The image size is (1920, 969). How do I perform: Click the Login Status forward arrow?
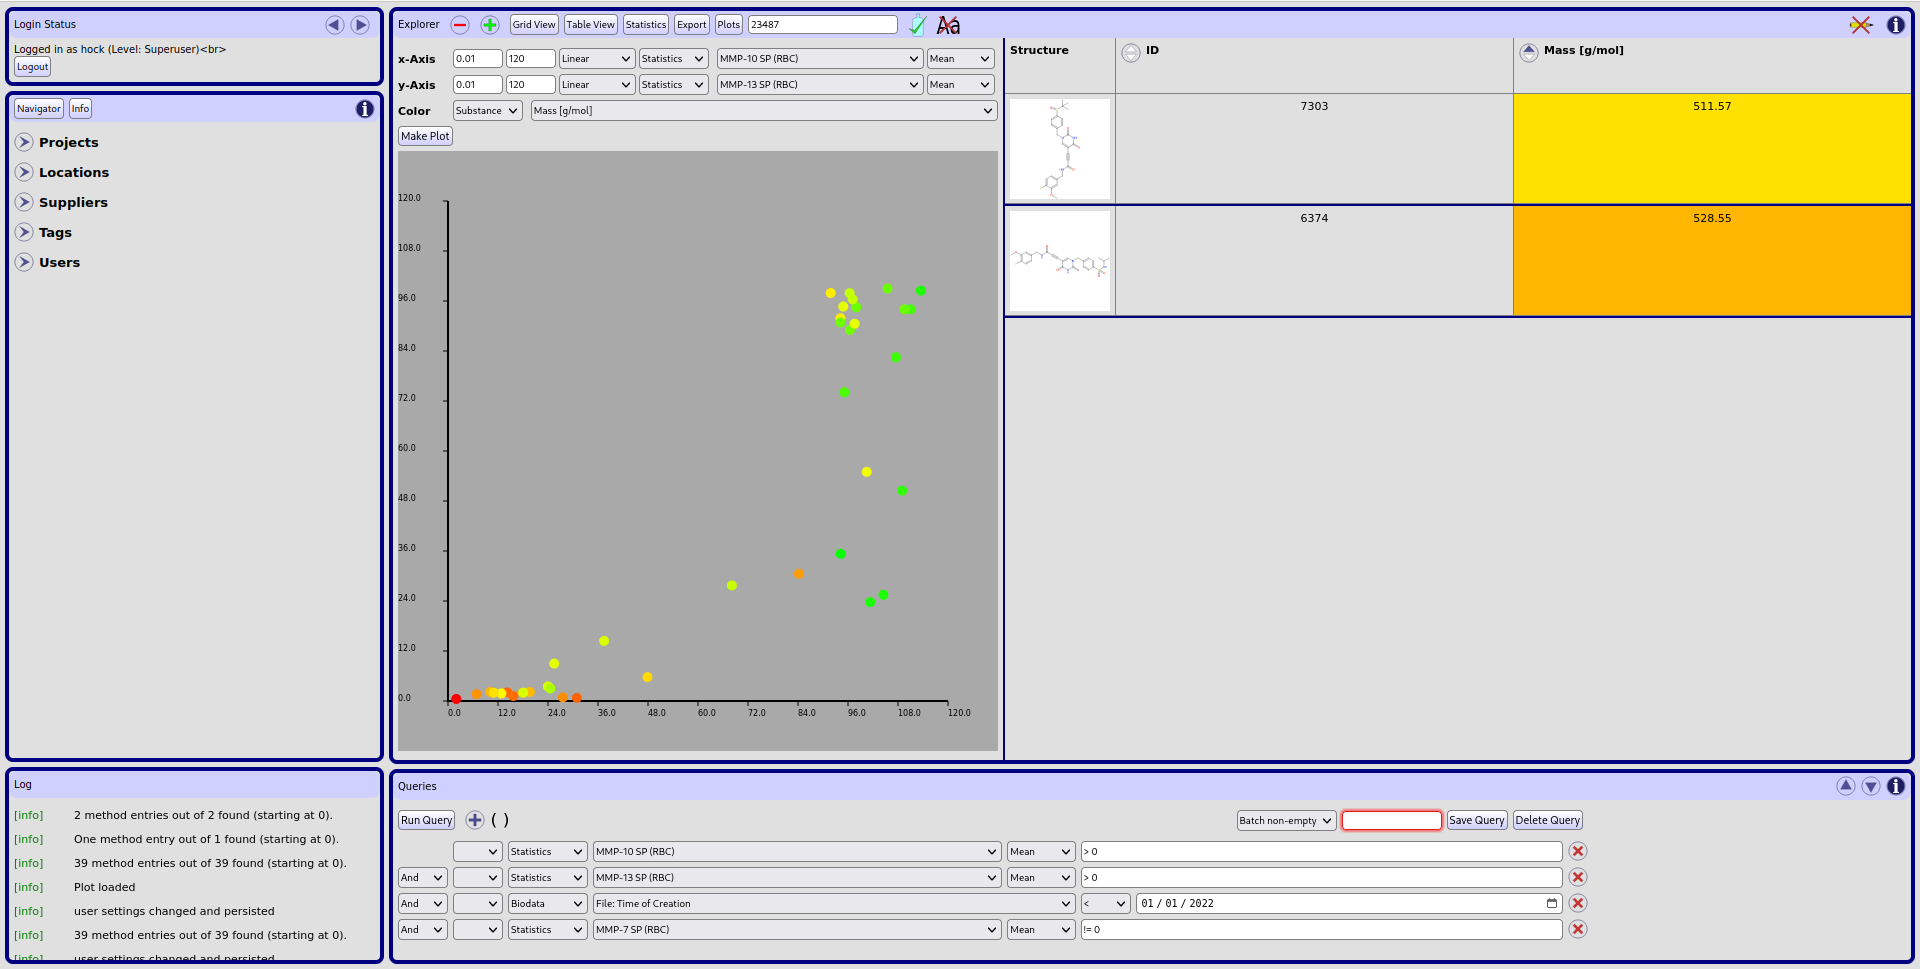360,25
